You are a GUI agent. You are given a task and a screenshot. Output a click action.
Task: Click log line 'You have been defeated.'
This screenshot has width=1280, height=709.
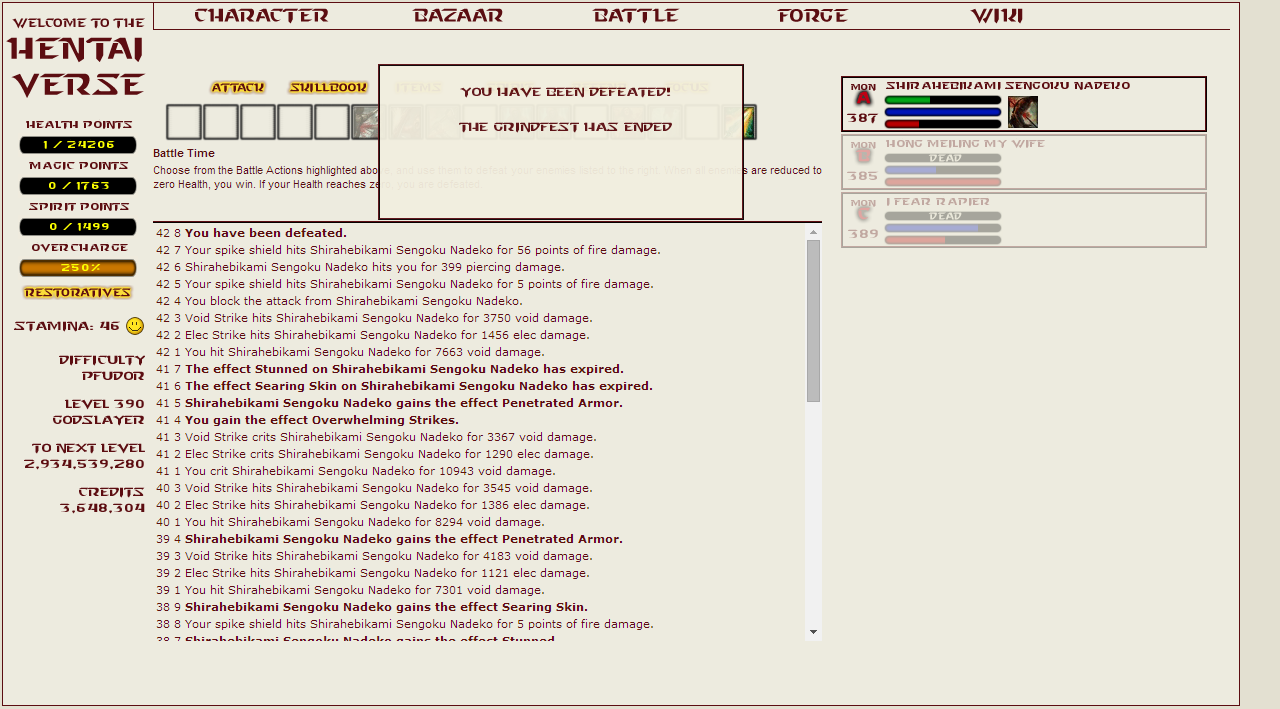point(266,233)
